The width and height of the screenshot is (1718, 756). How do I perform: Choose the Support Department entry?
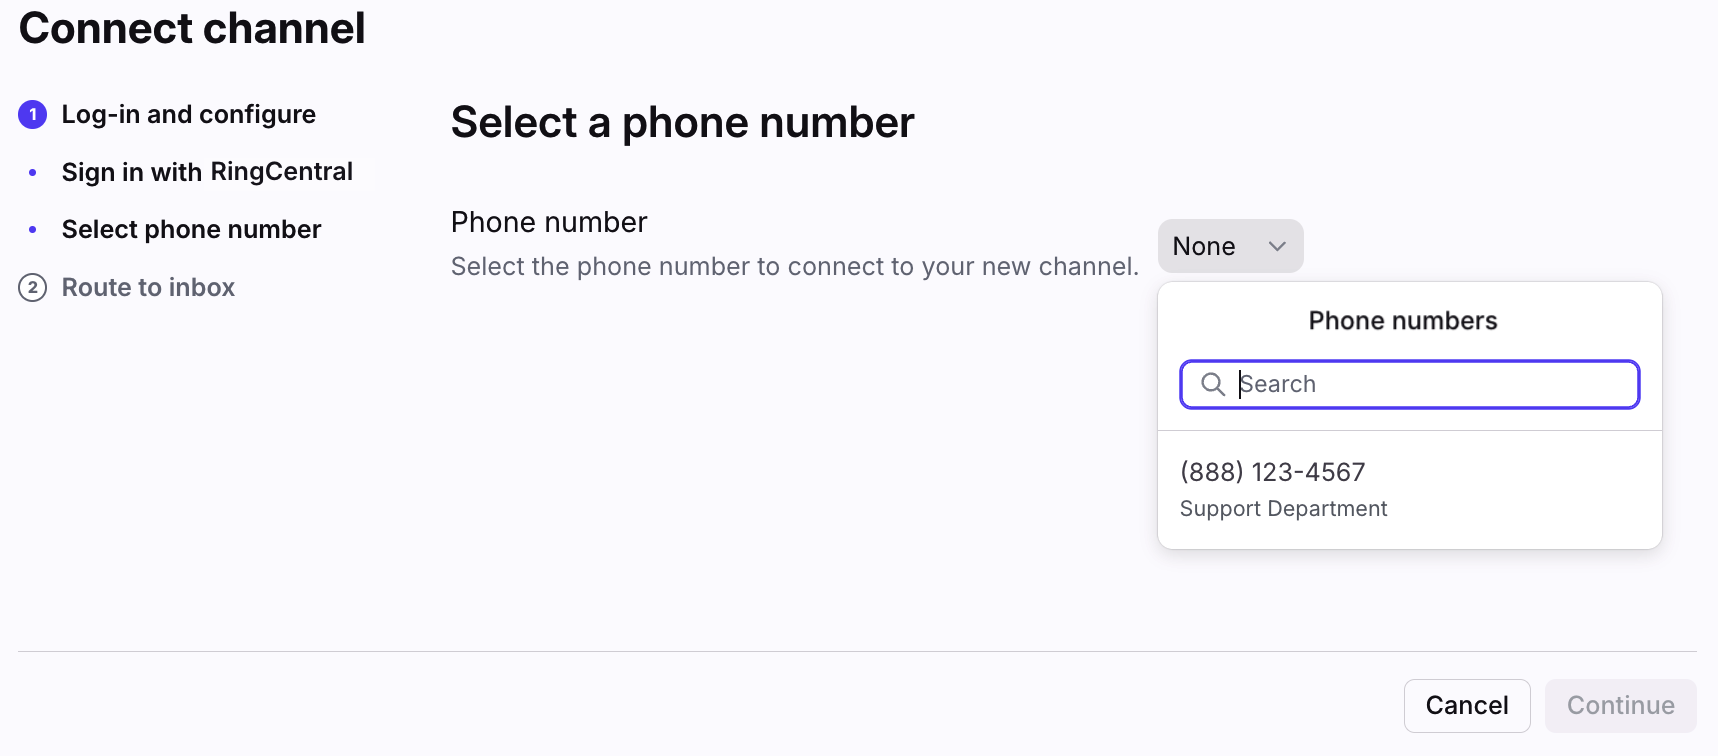click(1283, 509)
